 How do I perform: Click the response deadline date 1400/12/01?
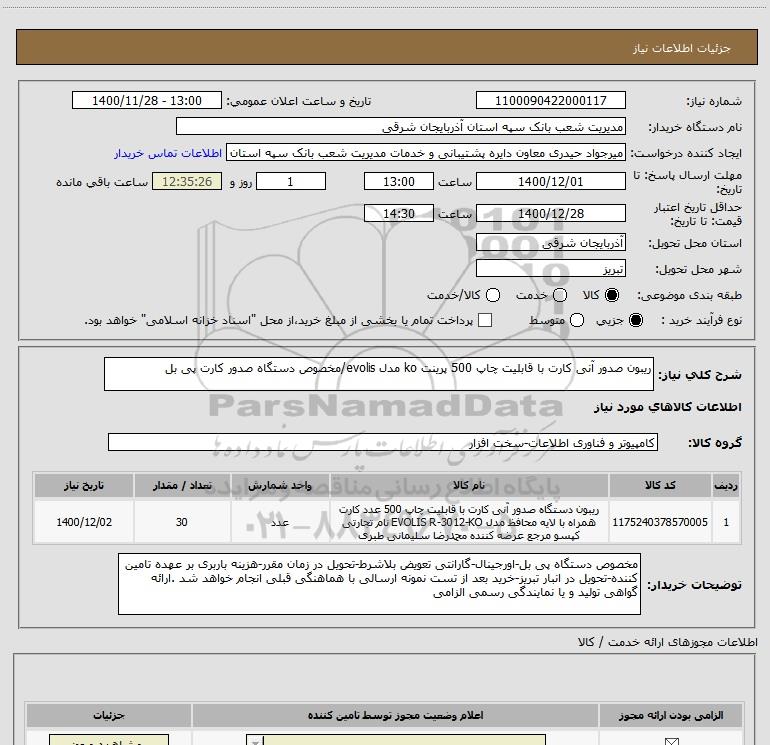(x=550, y=181)
